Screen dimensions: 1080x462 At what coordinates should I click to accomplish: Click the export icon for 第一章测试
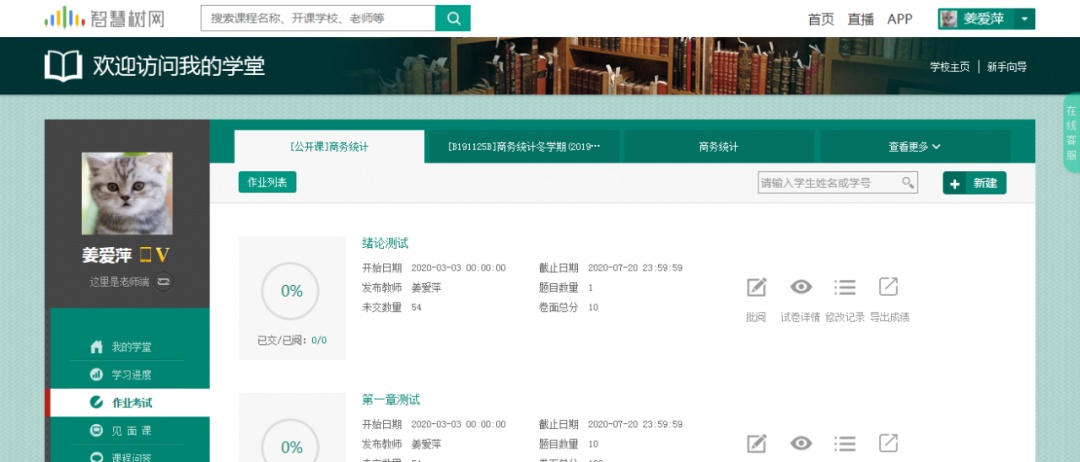point(888,443)
